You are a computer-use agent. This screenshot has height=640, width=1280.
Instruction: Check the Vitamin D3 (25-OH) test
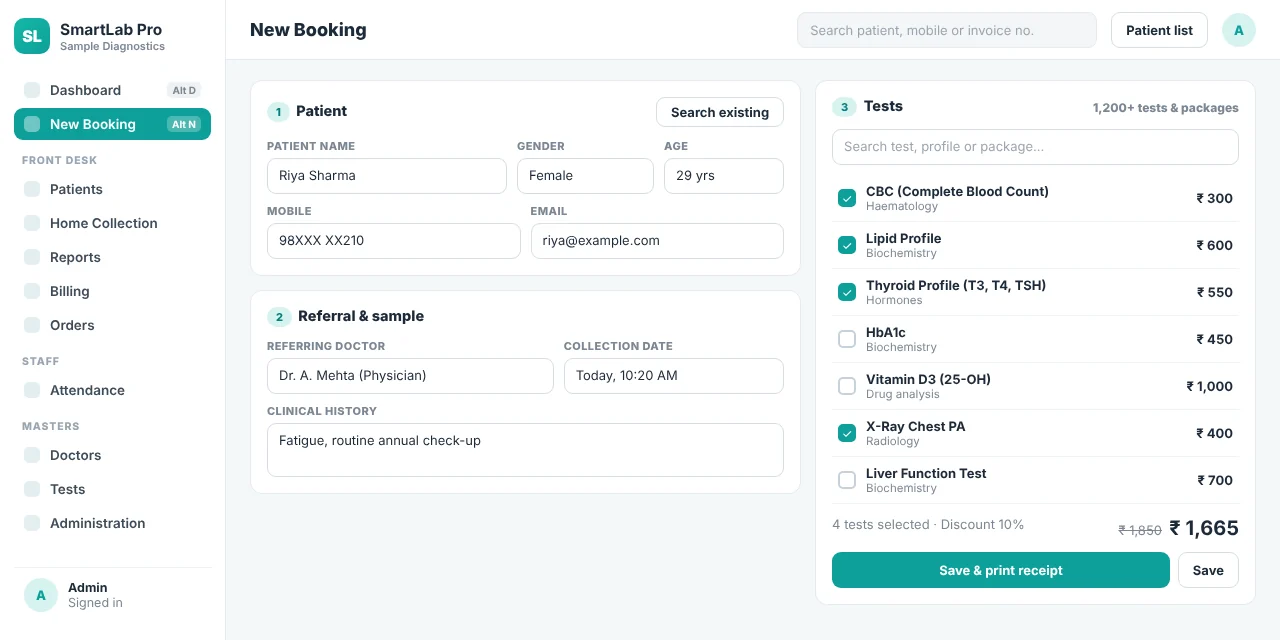click(847, 386)
